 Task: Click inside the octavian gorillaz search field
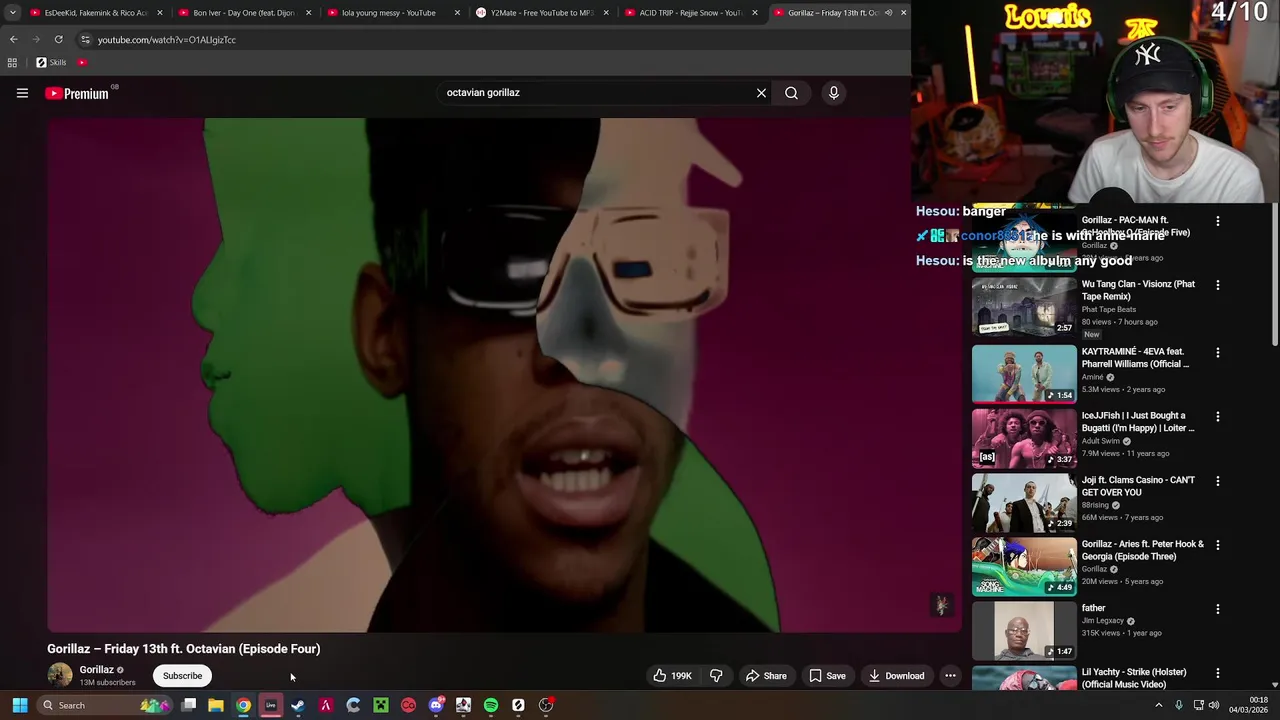click(595, 93)
